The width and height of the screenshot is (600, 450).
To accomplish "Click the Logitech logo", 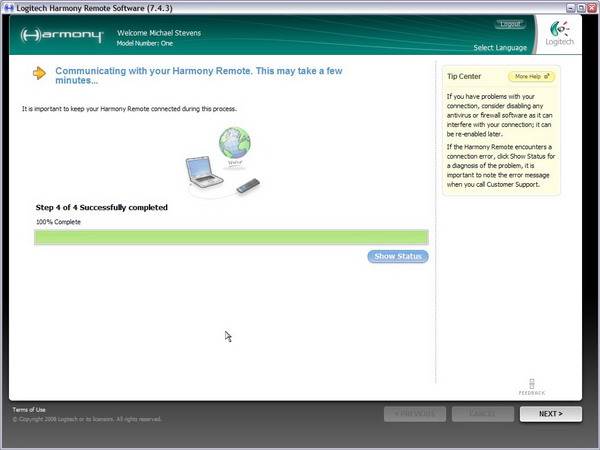I will [559, 34].
